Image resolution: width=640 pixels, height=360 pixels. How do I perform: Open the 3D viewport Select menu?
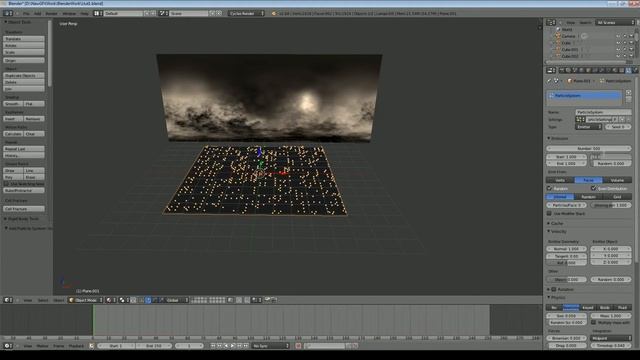coord(43,300)
